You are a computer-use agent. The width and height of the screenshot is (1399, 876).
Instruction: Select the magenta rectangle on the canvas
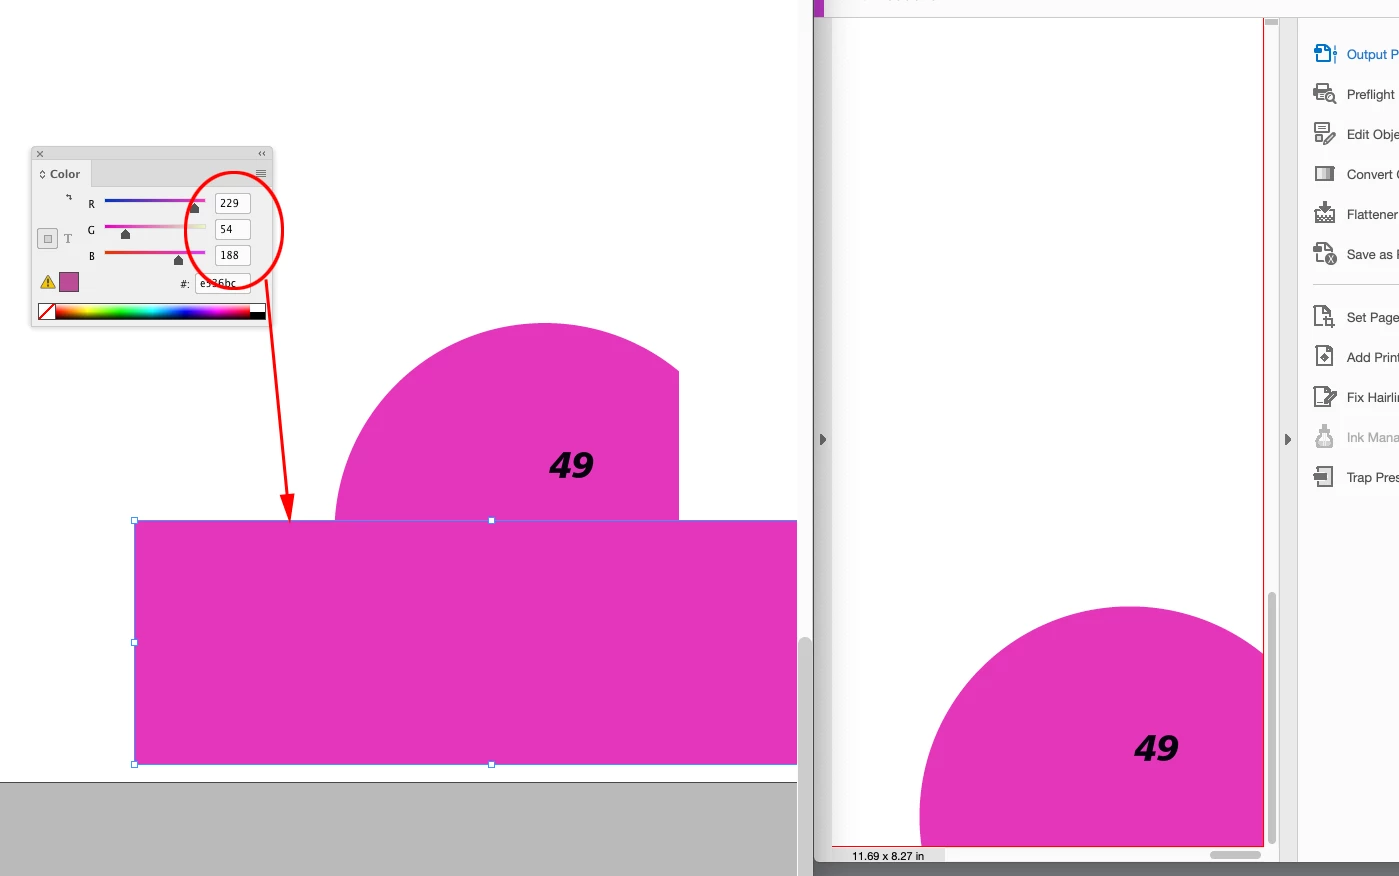tap(466, 642)
